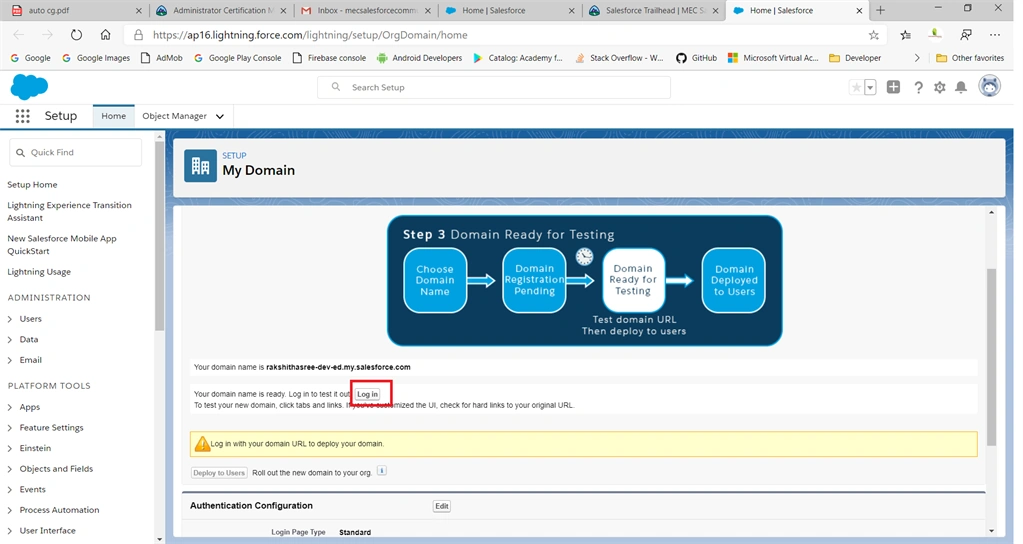Open the Object Manager tab
Viewport: 1023px width, 544px height.
174,116
